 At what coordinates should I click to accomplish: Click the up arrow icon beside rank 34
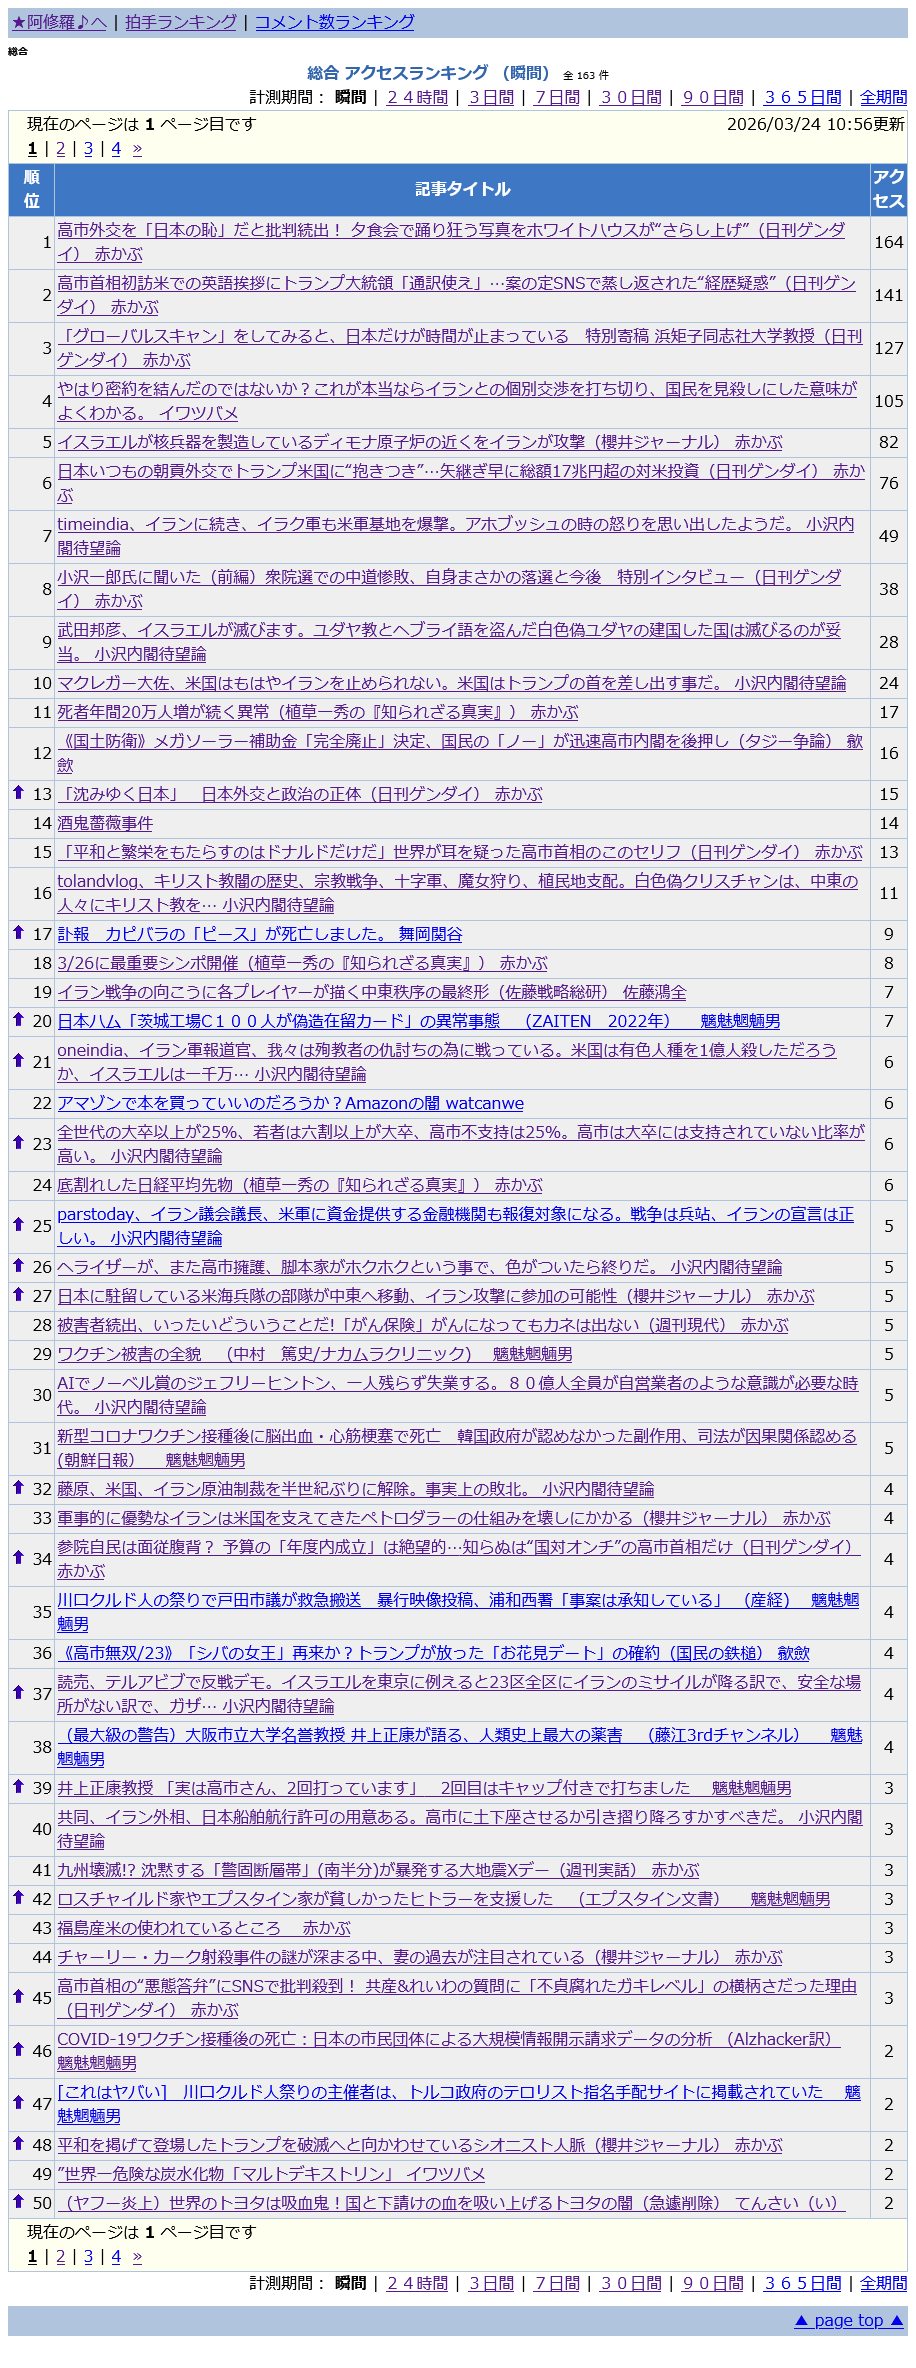(18, 1557)
